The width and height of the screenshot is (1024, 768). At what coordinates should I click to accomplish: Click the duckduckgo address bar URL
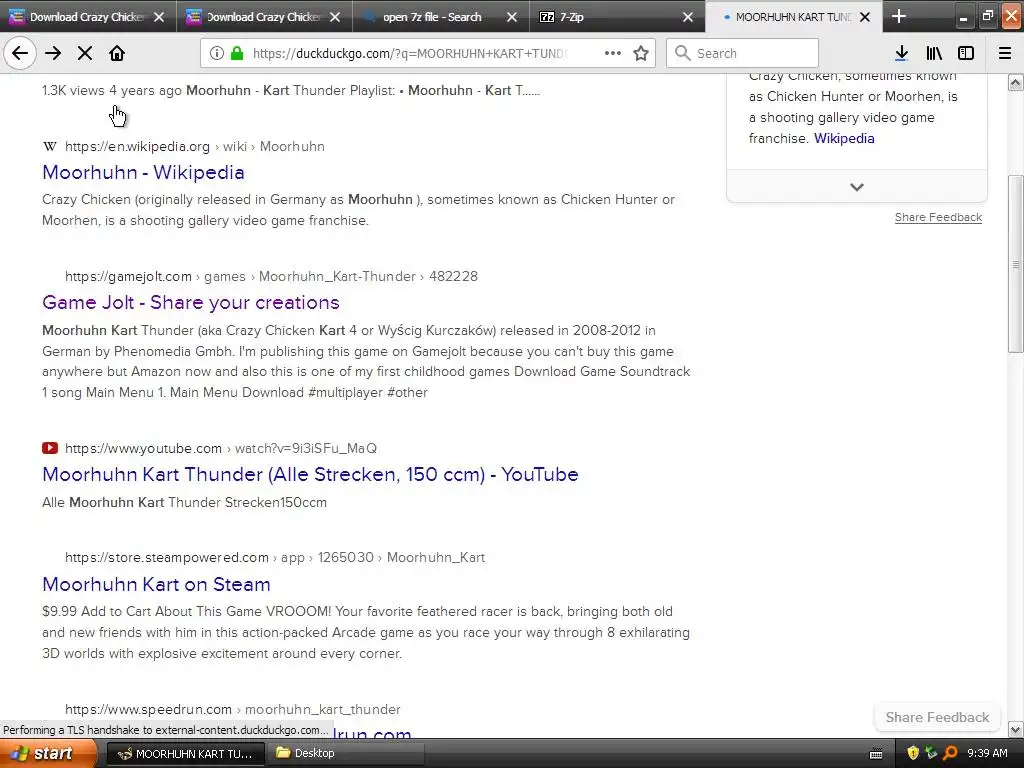409,54
